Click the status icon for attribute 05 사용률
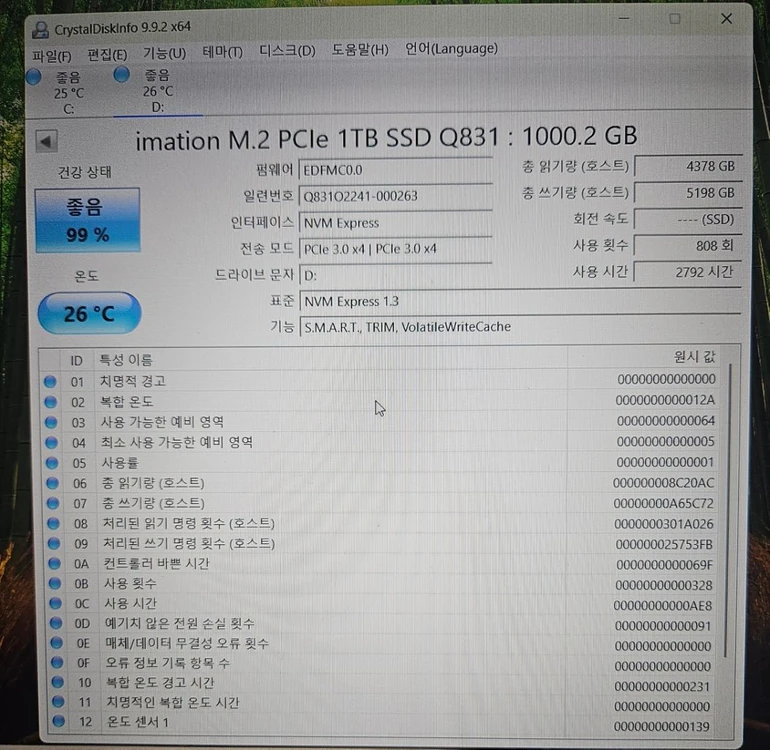Screen dimensions: 770x750 coord(52,463)
